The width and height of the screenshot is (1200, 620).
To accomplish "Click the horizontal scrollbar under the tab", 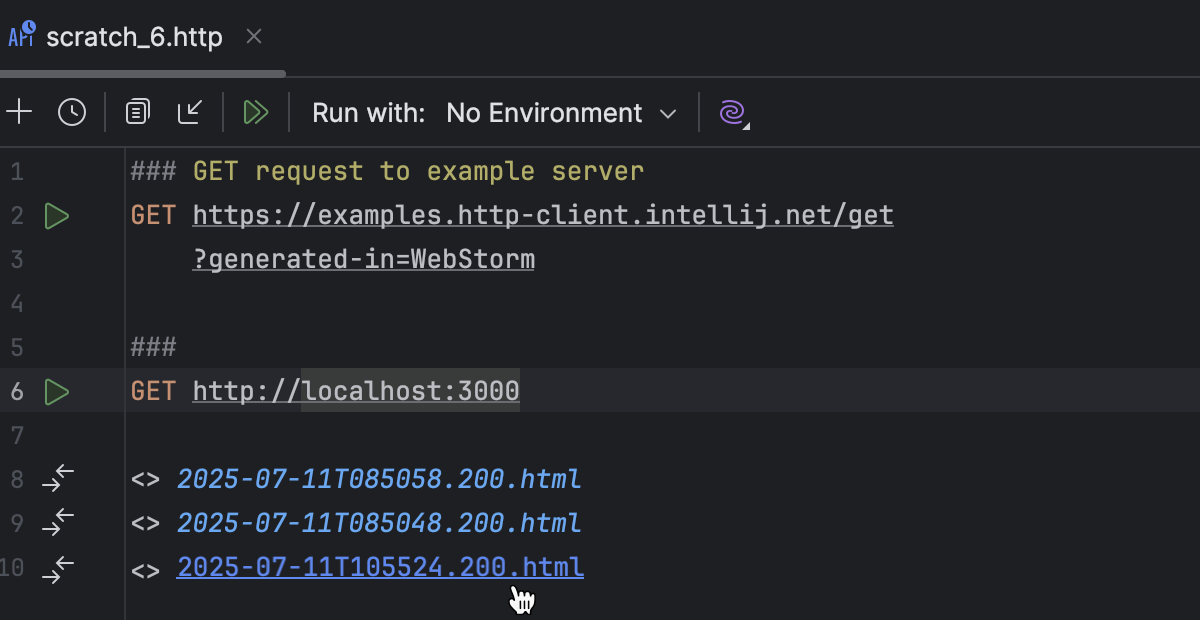I will 143,73.
